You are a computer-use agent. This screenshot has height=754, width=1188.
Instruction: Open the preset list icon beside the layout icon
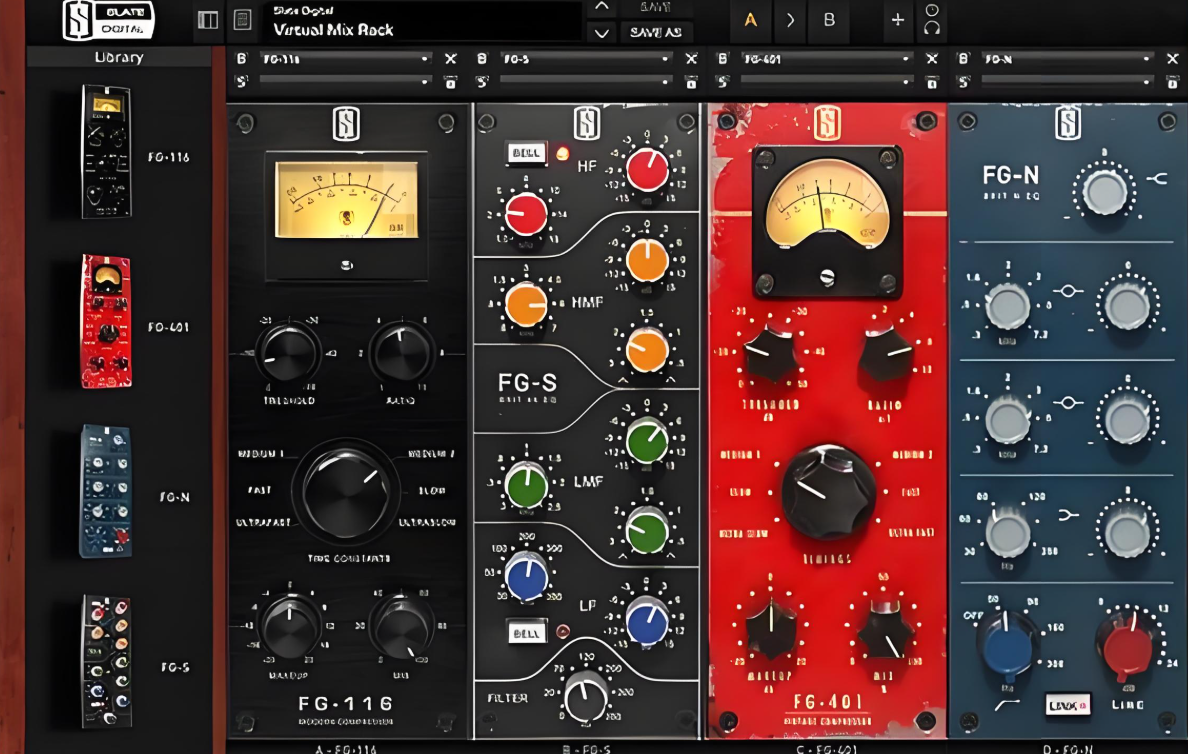click(x=242, y=20)
